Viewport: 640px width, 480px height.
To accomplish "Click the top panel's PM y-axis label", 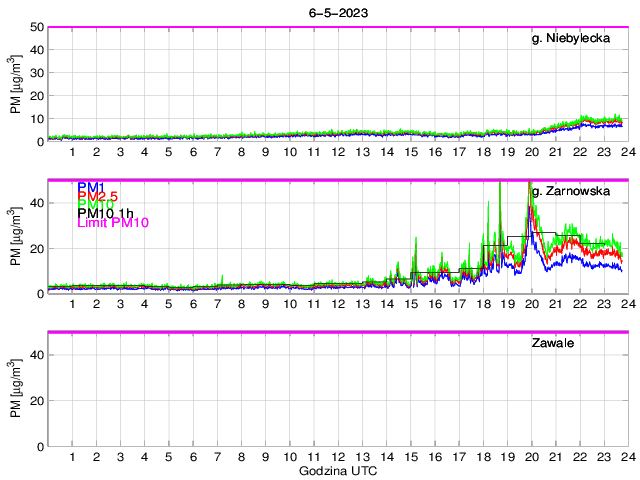I will 15,85.
